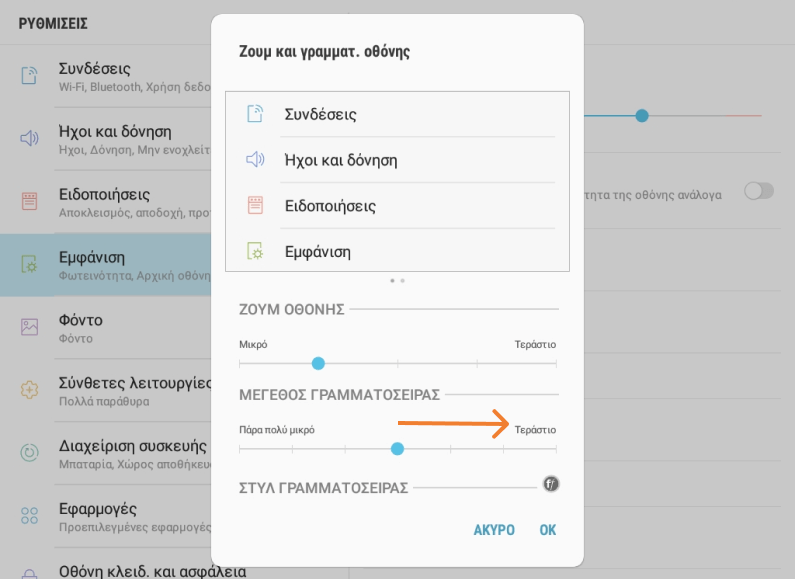Click the Τεράστιο label for font size

(x=535, y=429)
